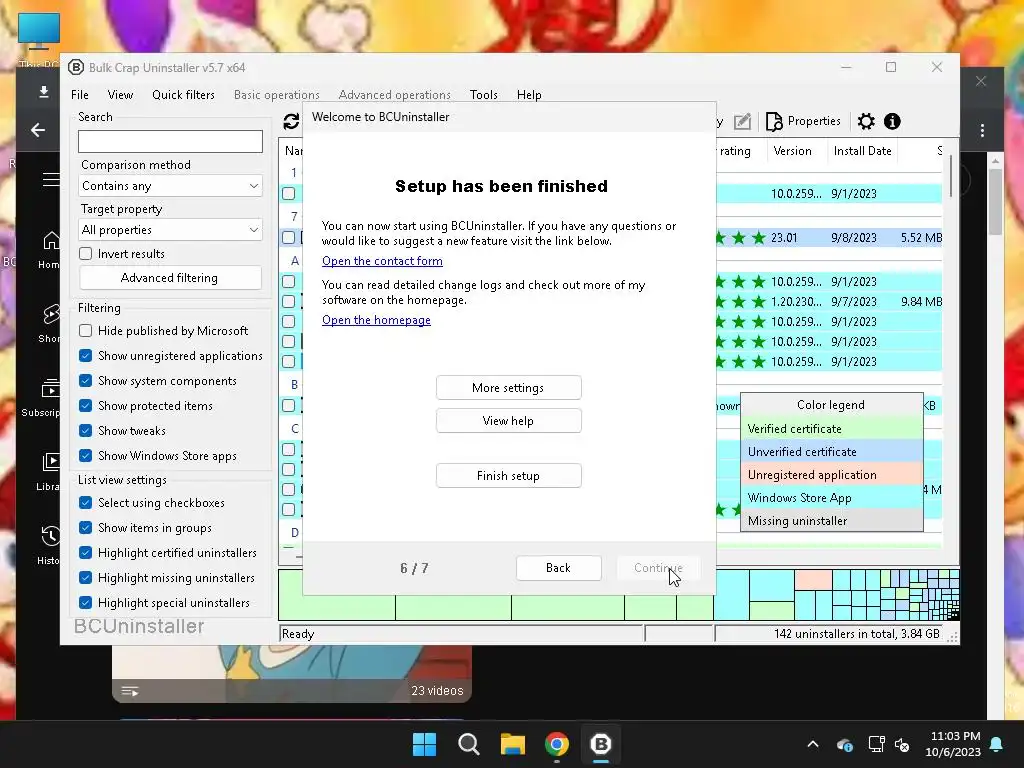Click three-dot menu in background window
Image resolution: width=1024 pixels, height=768 pixels.
coord(982,130)
